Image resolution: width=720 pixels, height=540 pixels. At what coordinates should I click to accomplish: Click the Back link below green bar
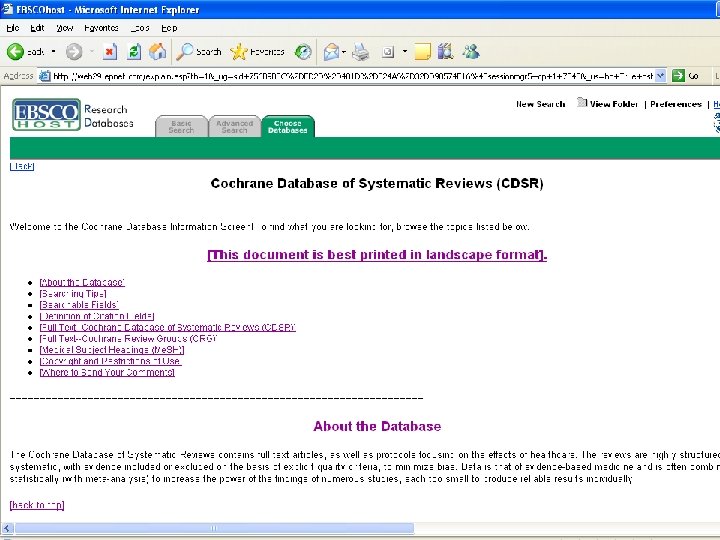22,166
